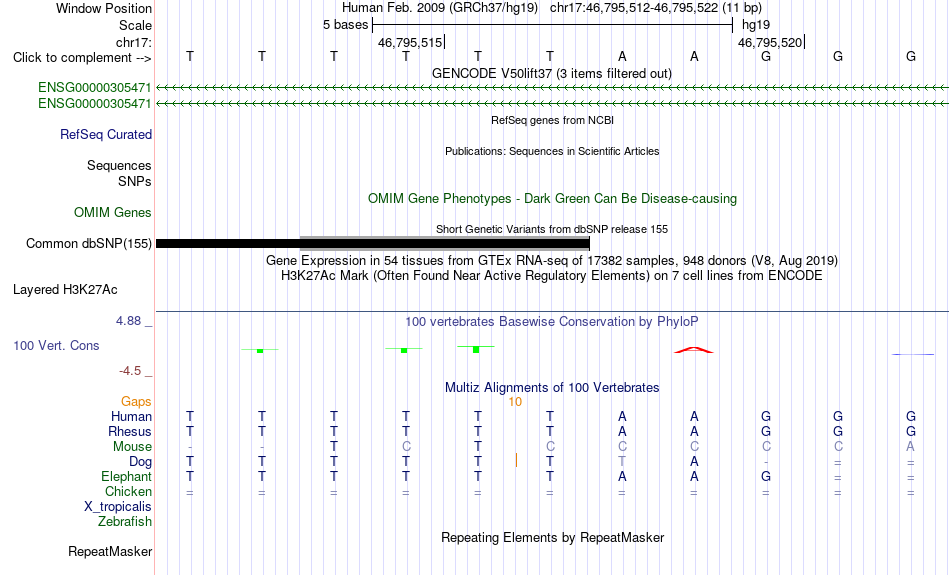Click 'RefSeq genes from NCBI' title

[552, 120]
